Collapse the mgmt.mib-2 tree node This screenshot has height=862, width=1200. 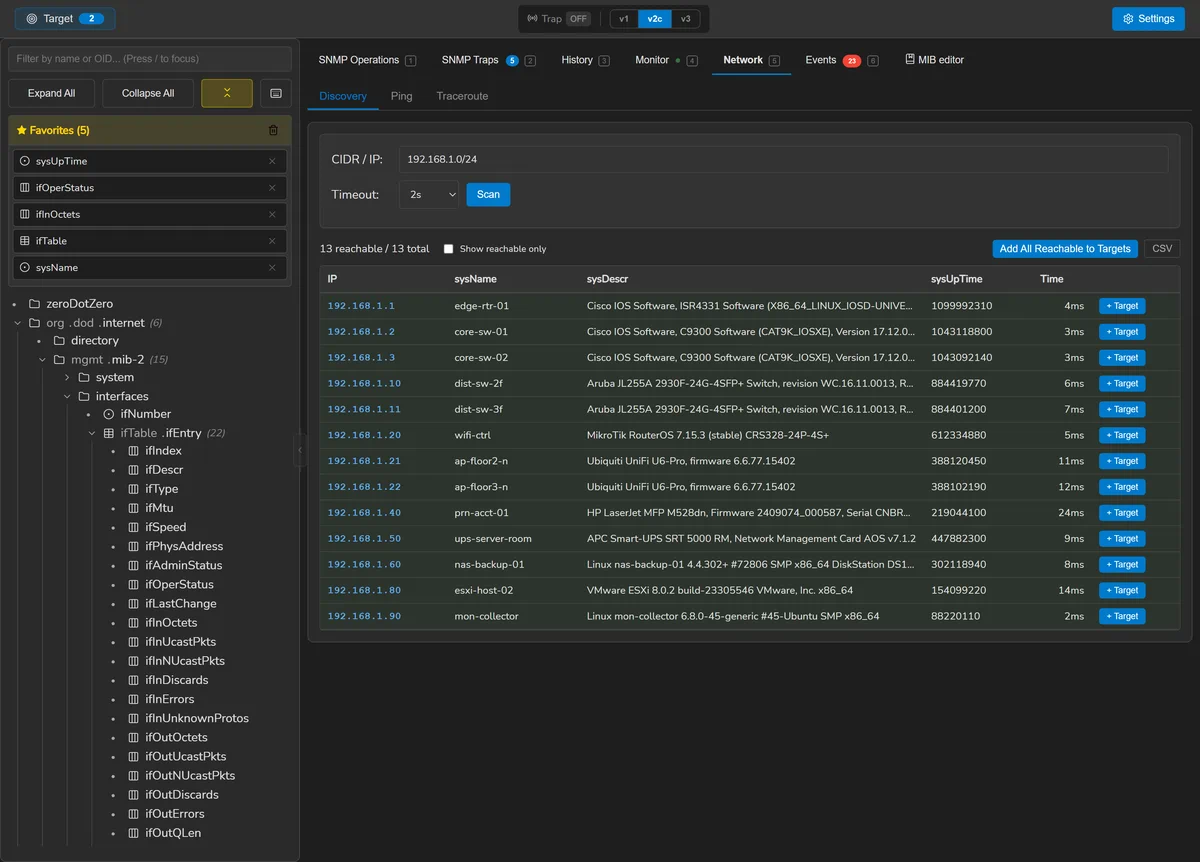(x=42, y=360)
